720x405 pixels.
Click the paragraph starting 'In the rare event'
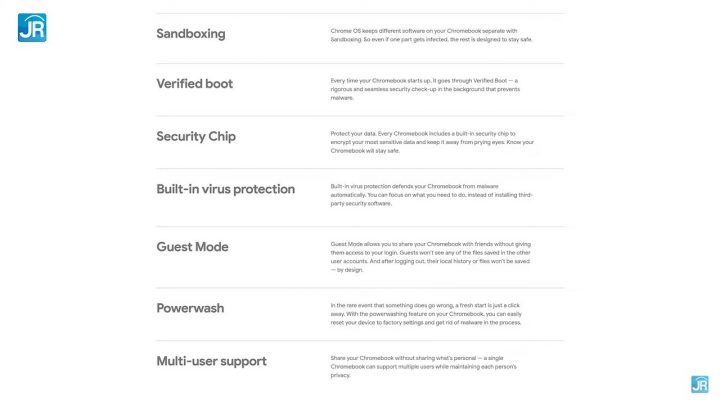(432, 314)
